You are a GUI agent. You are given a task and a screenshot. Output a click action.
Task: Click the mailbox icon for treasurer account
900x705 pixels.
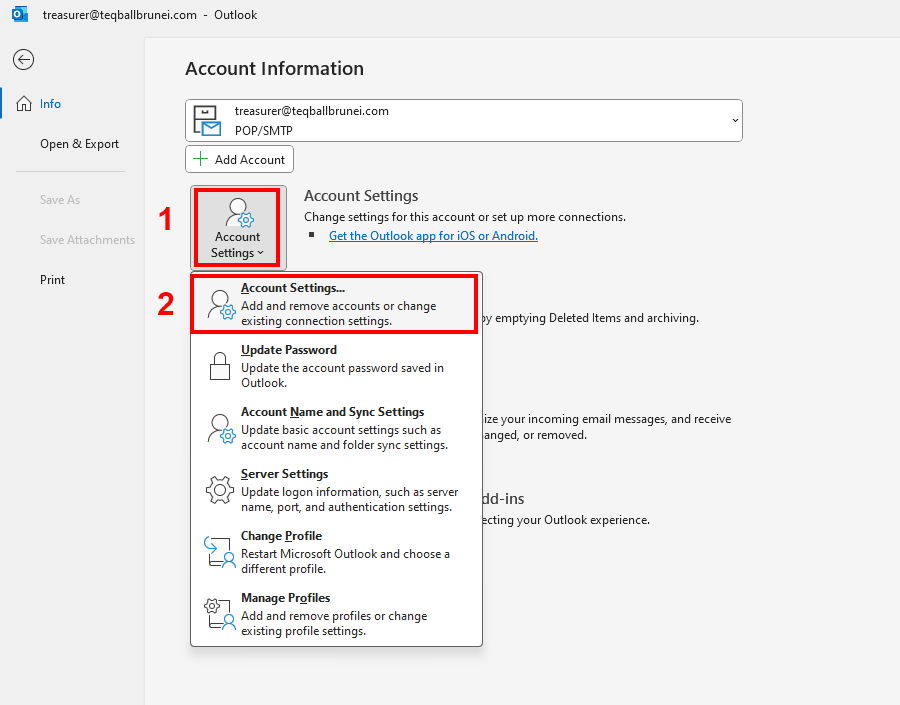207,120
